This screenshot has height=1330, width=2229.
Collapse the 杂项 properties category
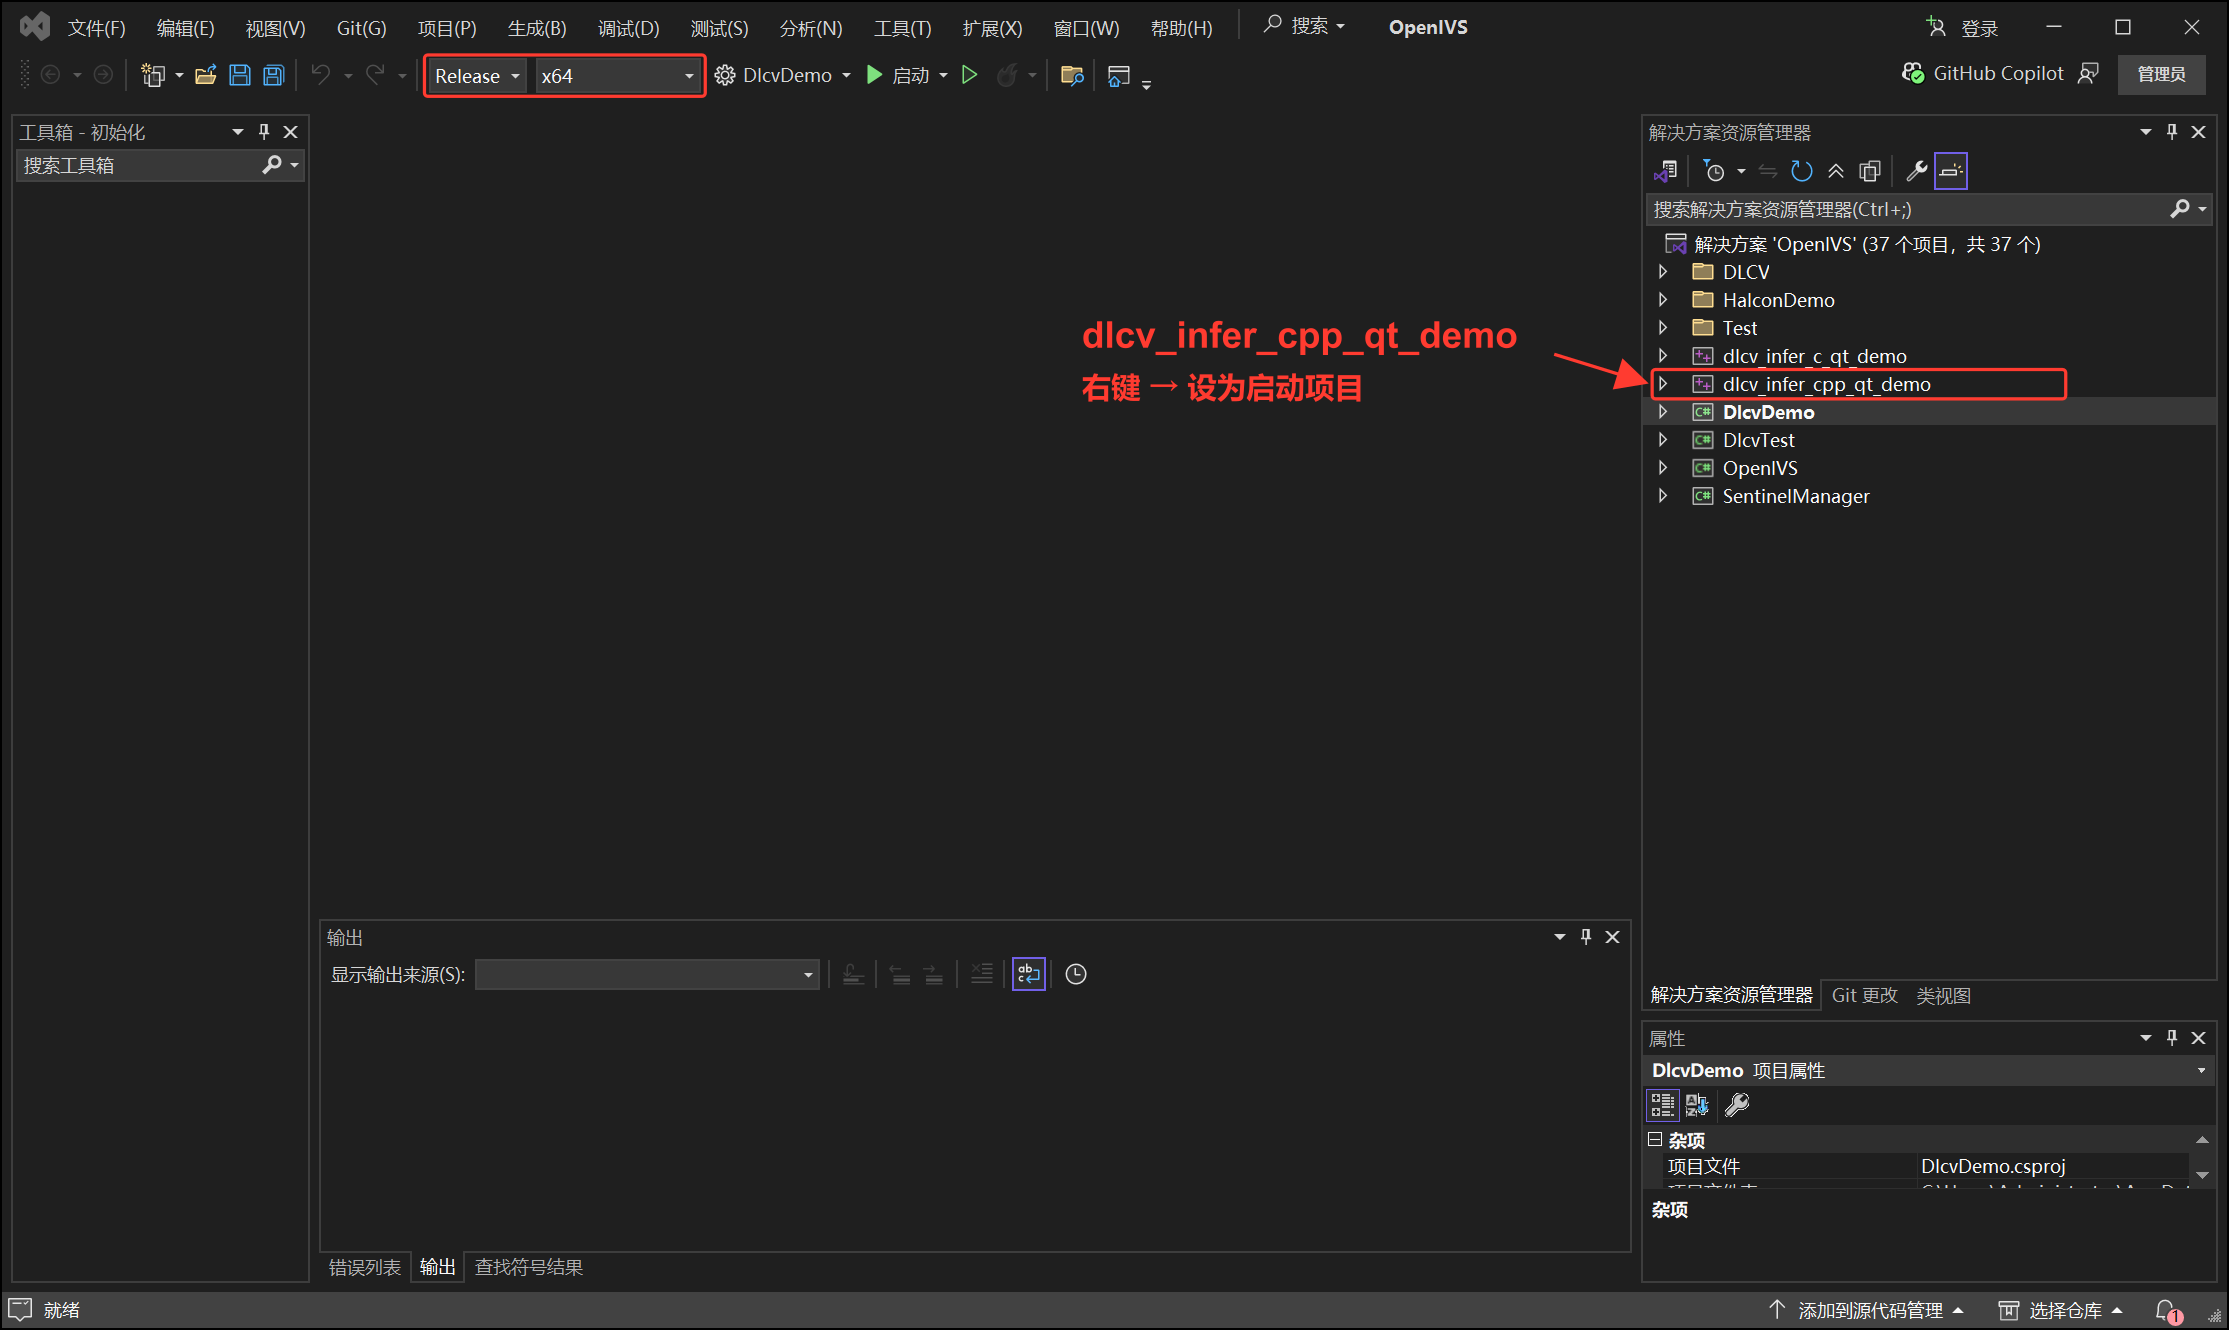tap(1656, 1140)
